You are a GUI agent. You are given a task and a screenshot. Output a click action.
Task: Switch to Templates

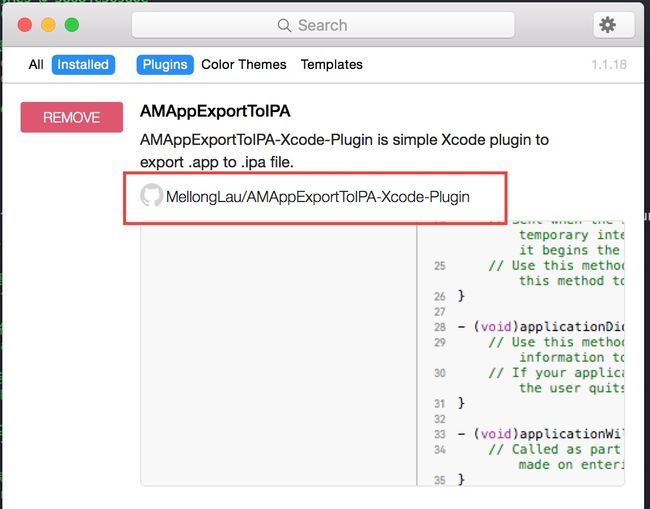pos(332,65)
